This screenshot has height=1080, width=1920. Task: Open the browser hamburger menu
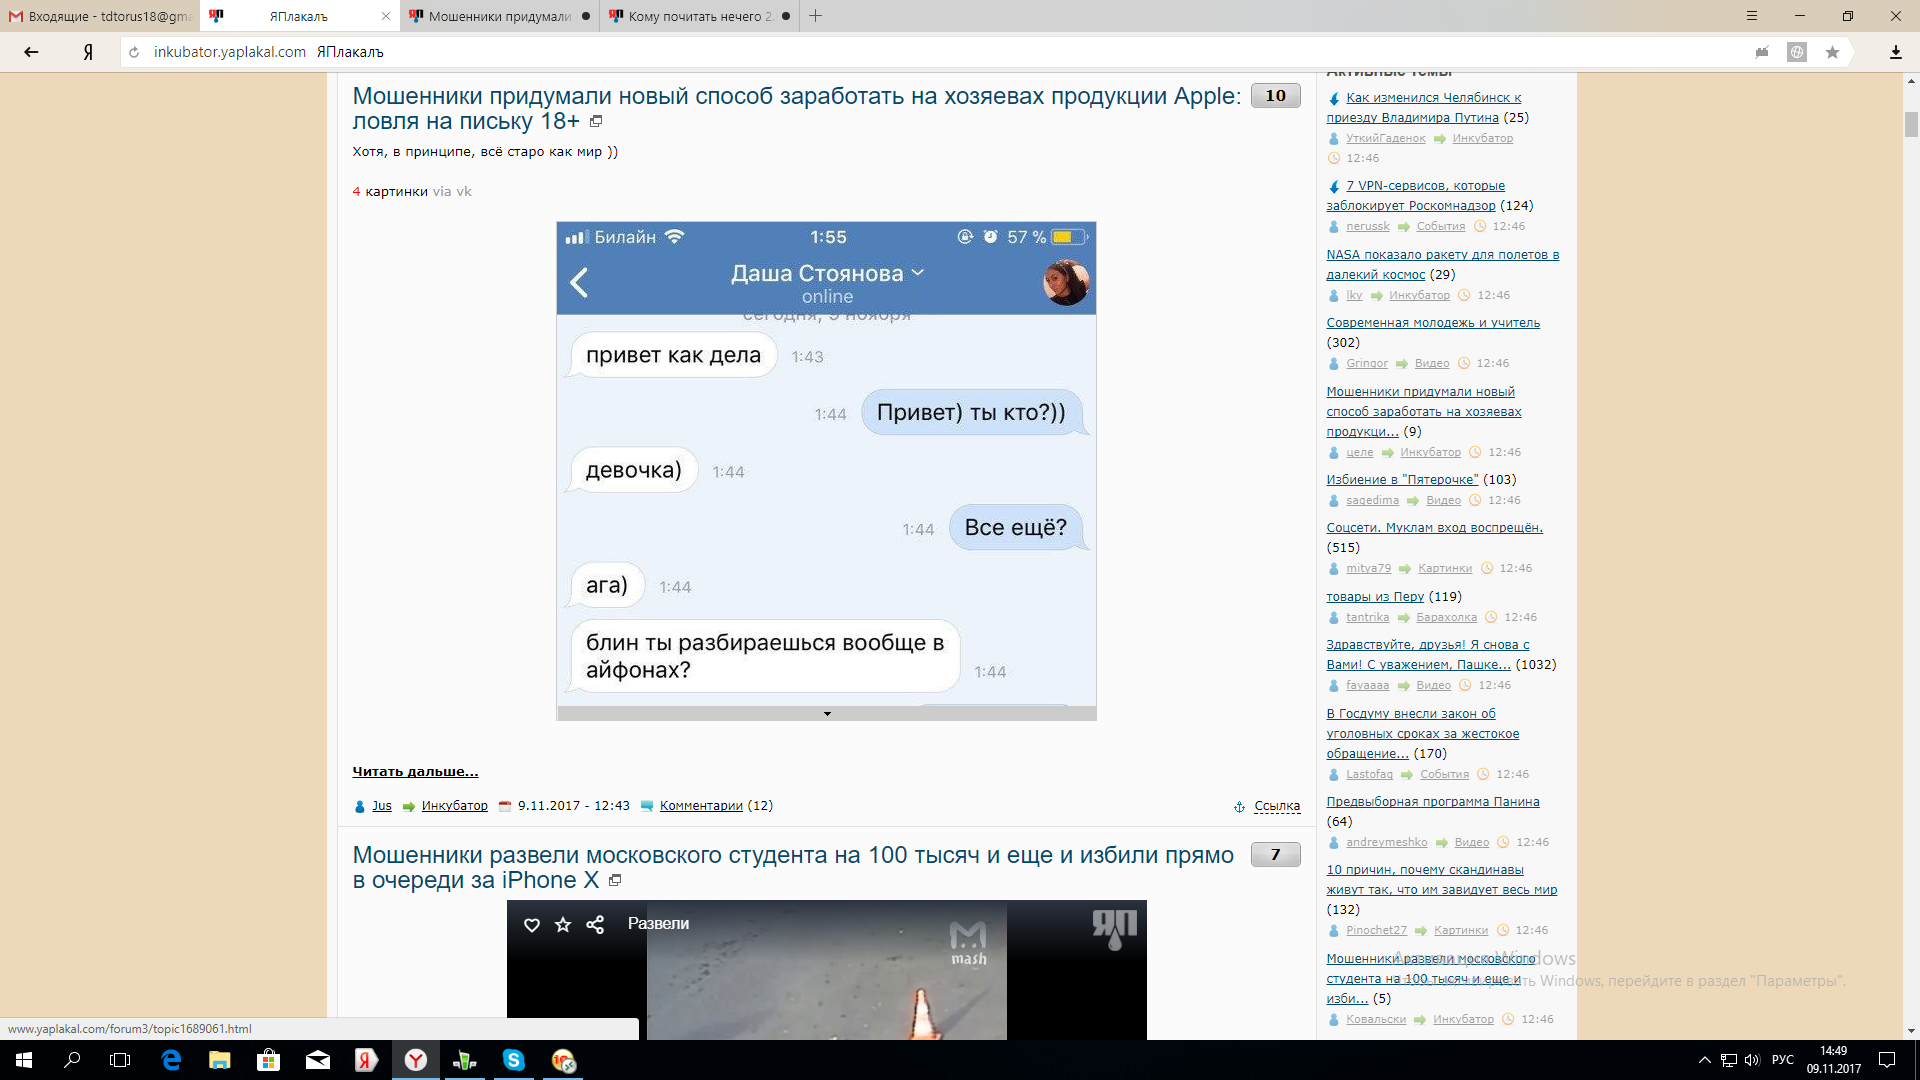click(x=1751, y=16)
